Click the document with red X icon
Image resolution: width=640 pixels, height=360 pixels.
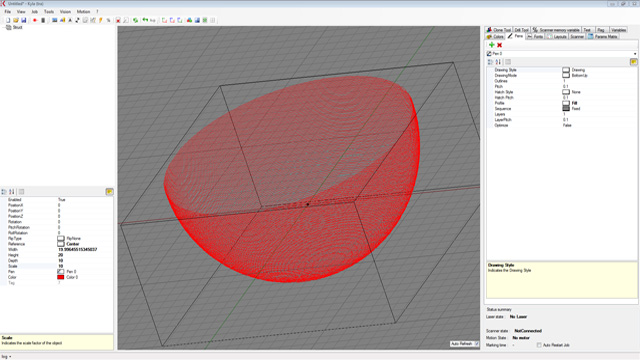pos(118,20)
